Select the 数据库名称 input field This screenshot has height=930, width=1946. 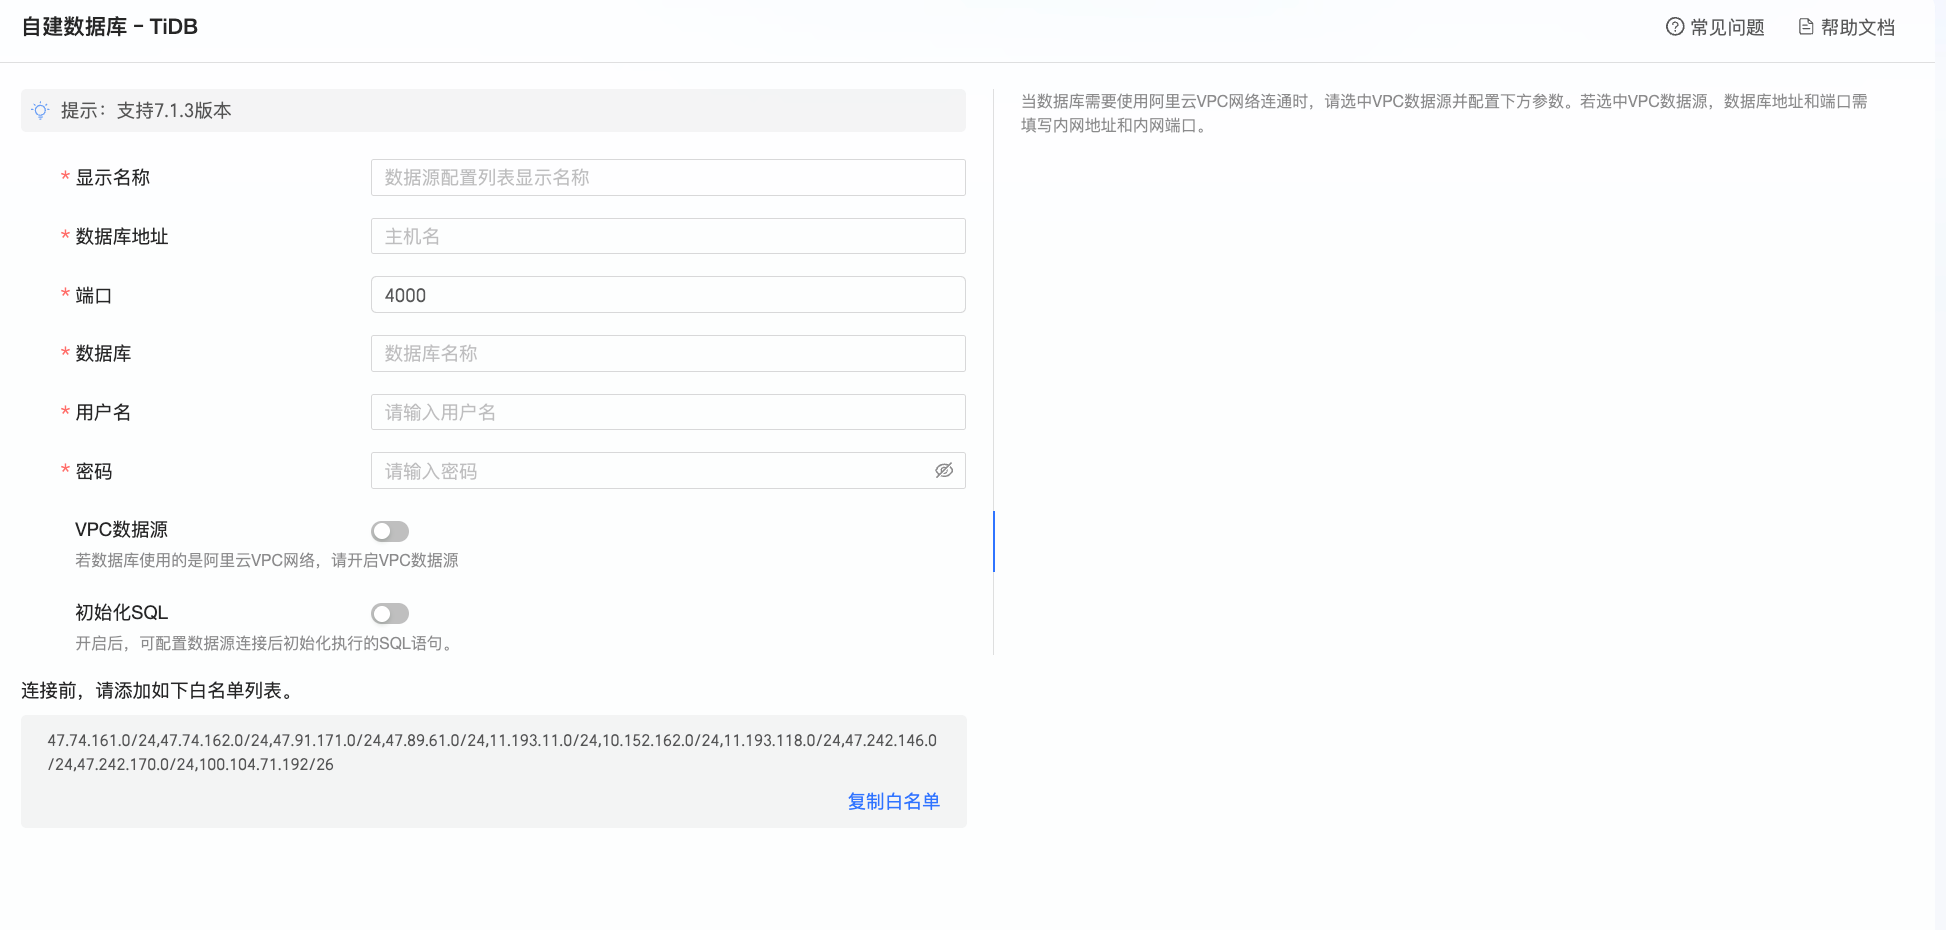668,353
